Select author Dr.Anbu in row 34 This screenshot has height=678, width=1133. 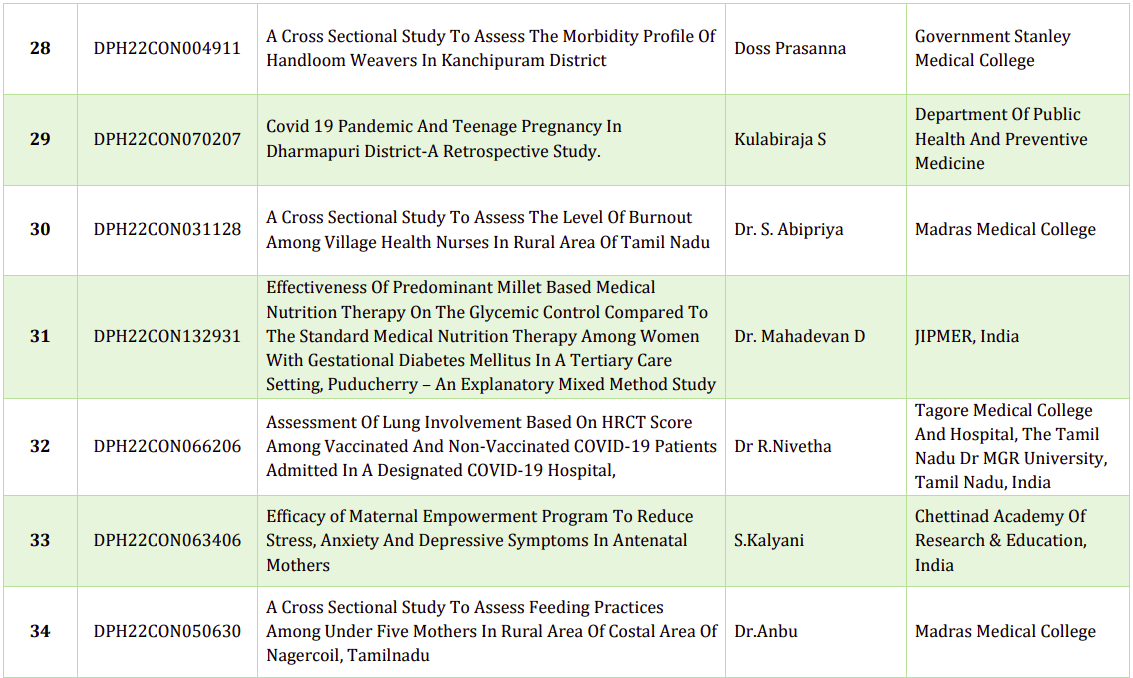coord(766,631)
